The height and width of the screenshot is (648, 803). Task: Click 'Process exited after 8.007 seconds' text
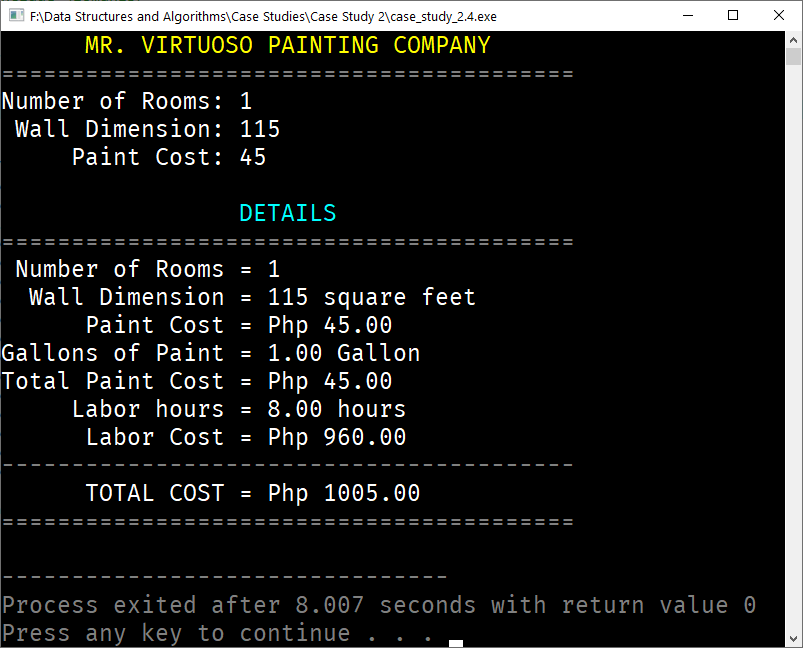pos(239,605)
